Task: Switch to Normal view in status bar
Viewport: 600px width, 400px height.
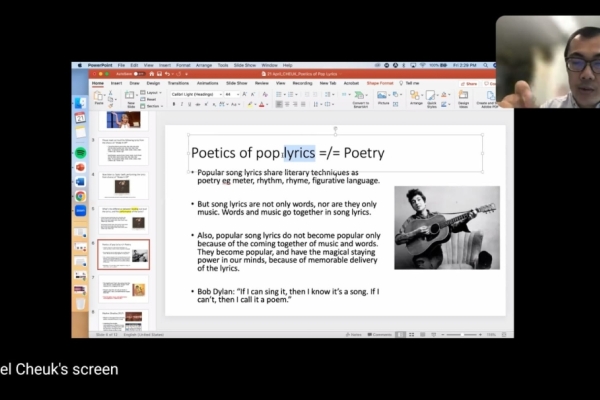Action: (400, 335)
